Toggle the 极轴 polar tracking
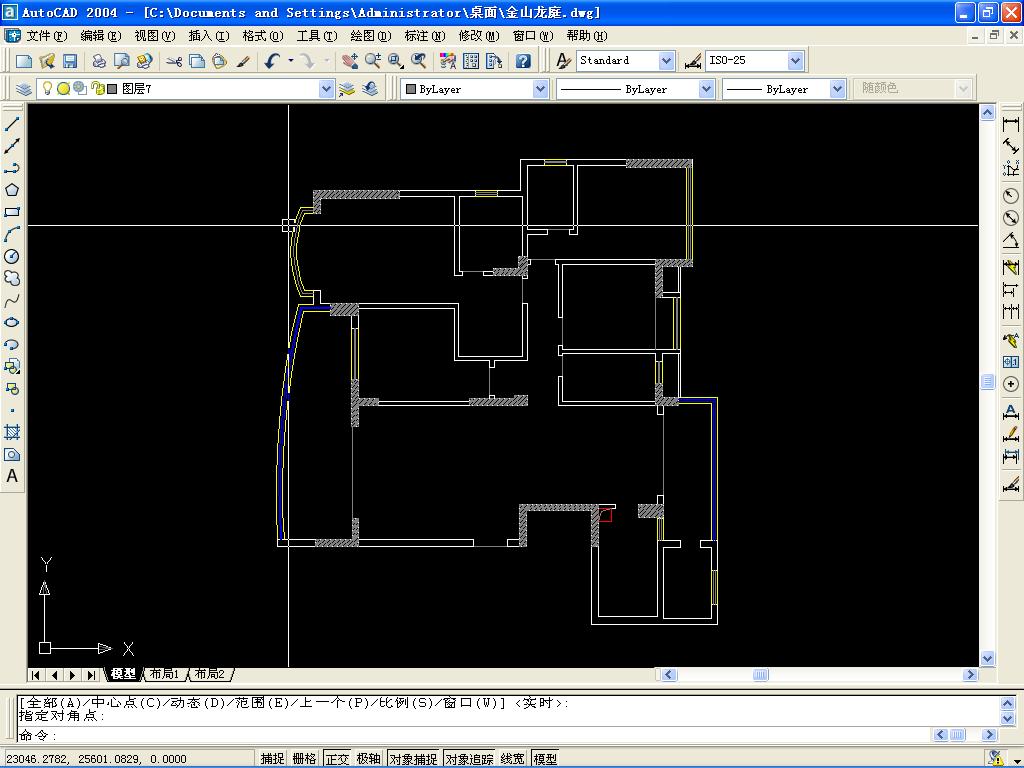Image resolution: width=1024 pixels, height=768 pixels. point(369,758)
